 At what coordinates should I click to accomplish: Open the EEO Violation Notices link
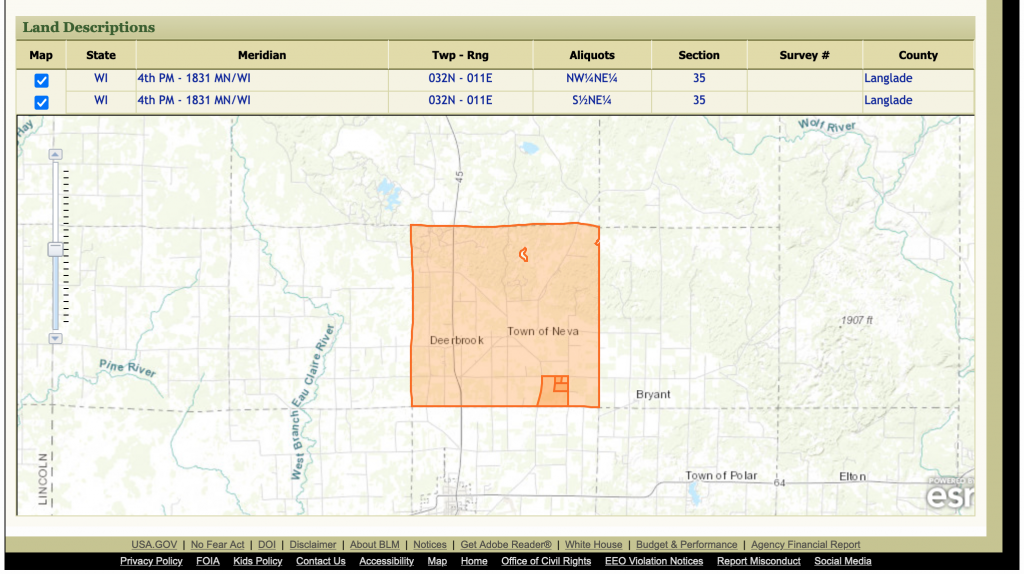coord(654,561)
